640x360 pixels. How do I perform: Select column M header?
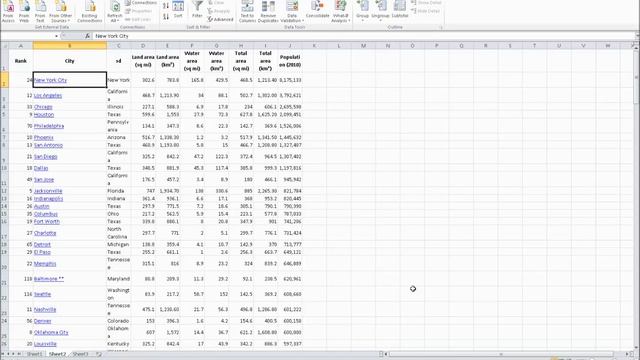(x=363, y=46)
